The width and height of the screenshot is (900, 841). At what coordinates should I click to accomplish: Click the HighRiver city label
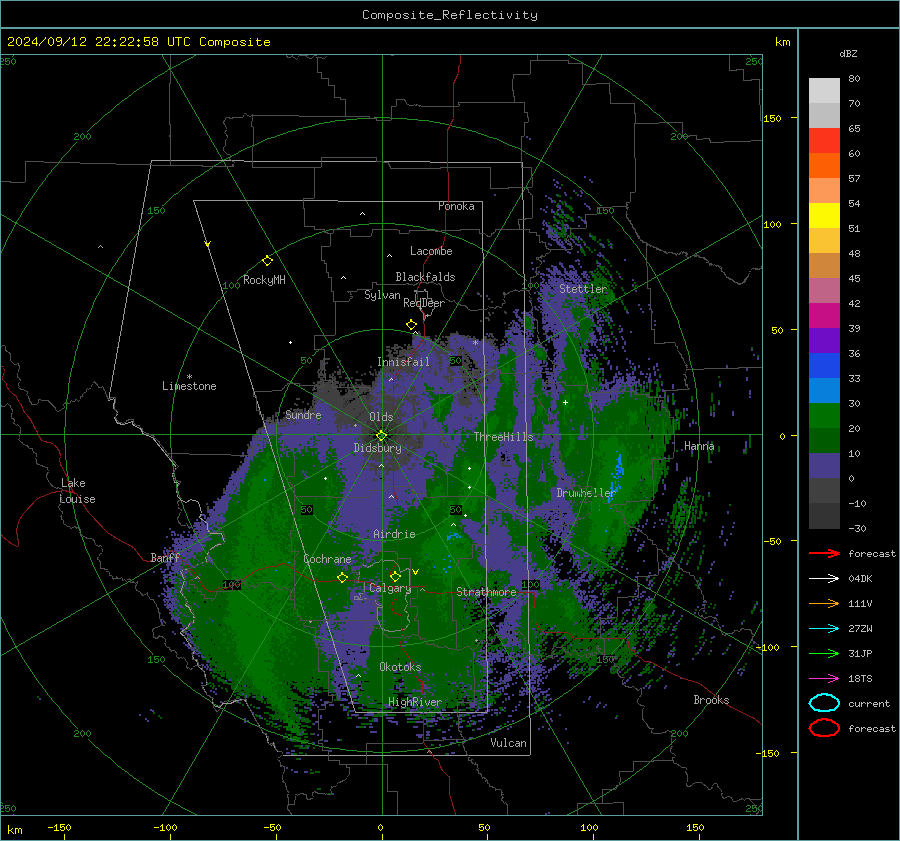[415, 702]
